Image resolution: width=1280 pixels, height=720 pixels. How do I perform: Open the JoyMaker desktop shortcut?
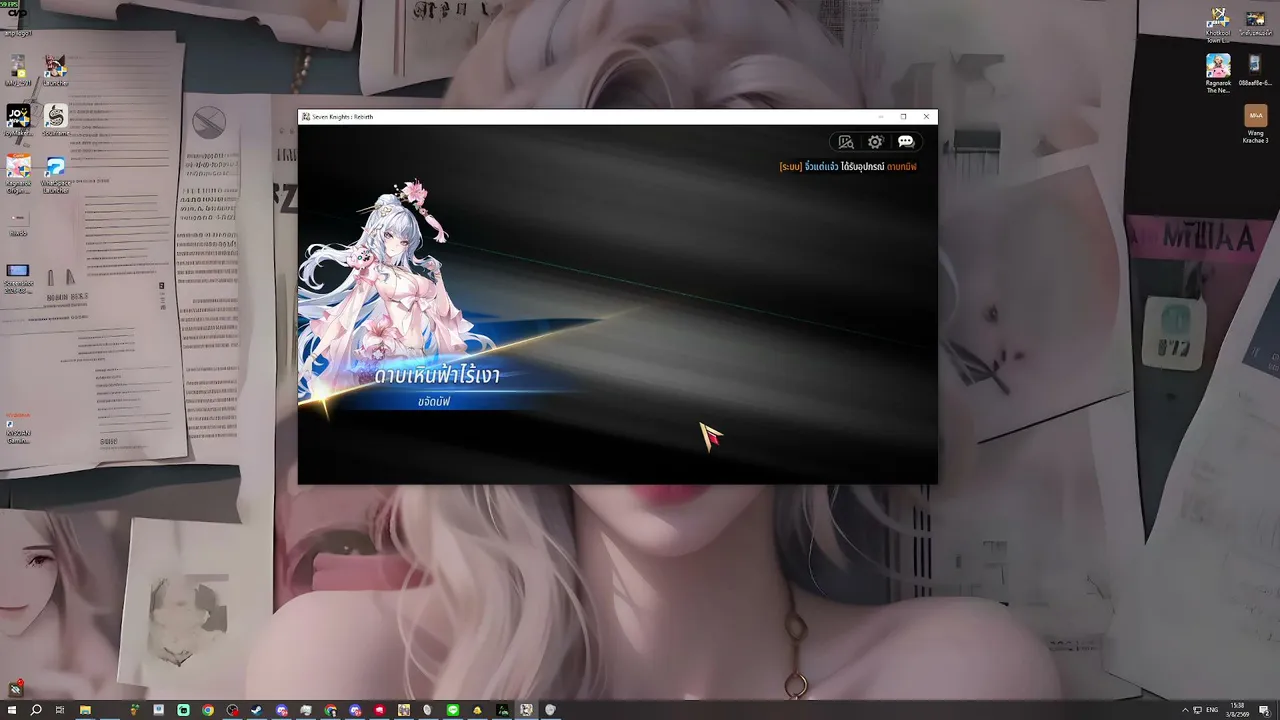click(18, 120)
